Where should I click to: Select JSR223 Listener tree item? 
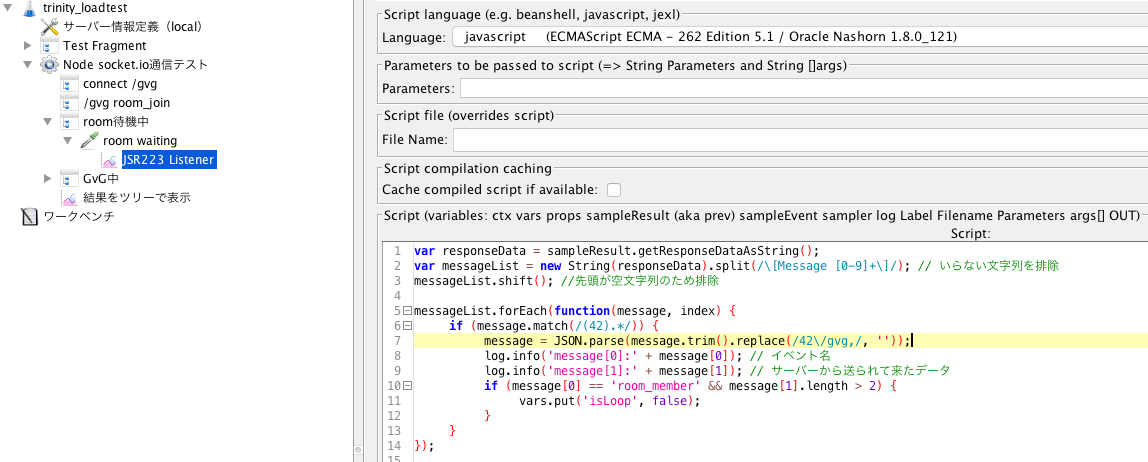169,160
